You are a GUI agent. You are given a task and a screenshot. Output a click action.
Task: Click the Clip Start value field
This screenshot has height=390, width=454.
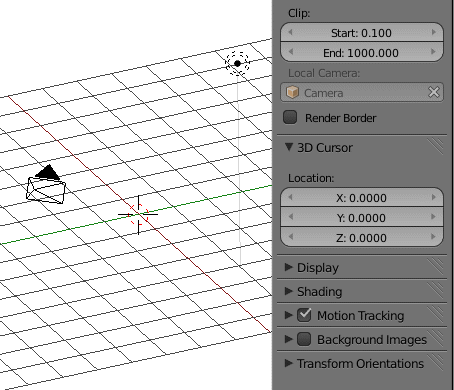(x=362, y=32)
